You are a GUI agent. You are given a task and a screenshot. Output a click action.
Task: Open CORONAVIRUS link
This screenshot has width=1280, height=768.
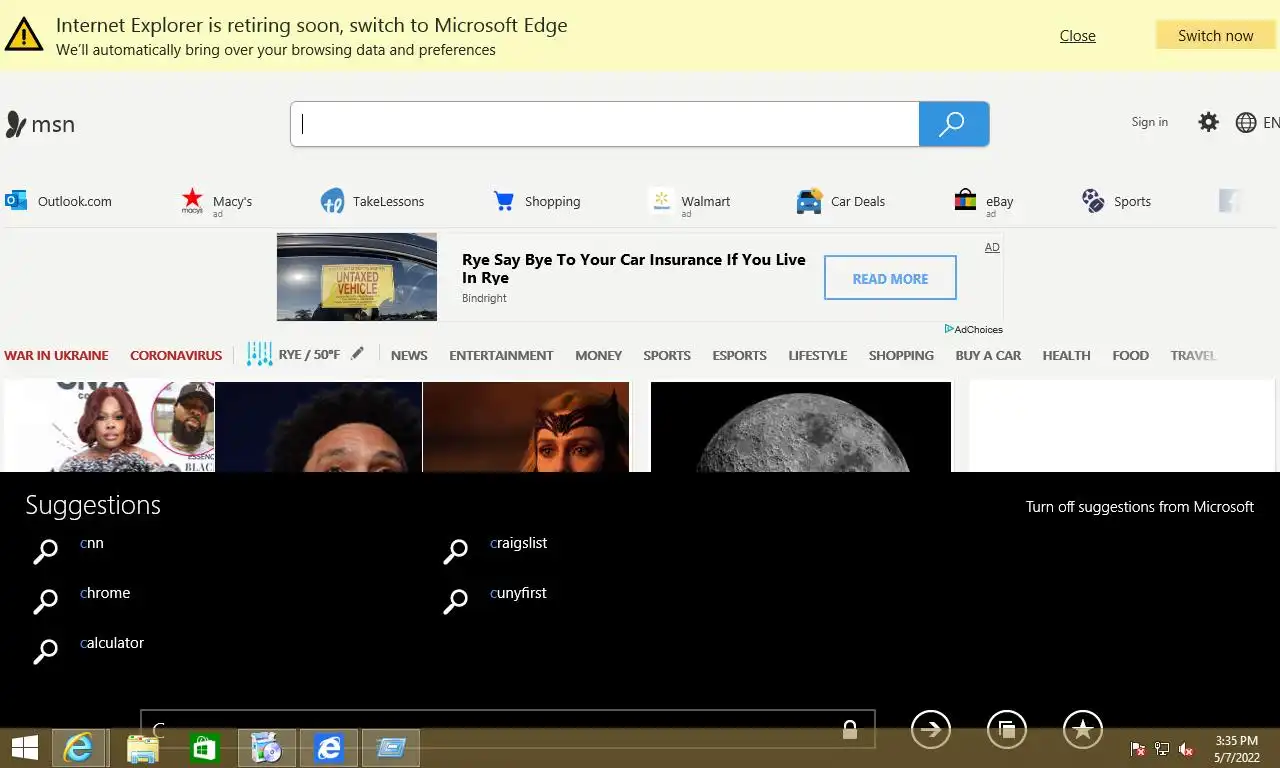pos(176,355)
